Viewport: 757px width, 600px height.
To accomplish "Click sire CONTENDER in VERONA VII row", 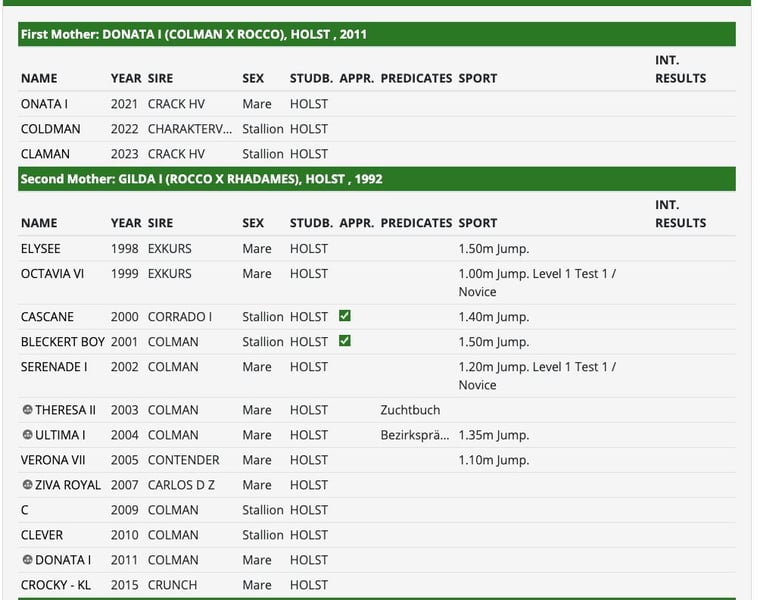I will tap(183, 460).
